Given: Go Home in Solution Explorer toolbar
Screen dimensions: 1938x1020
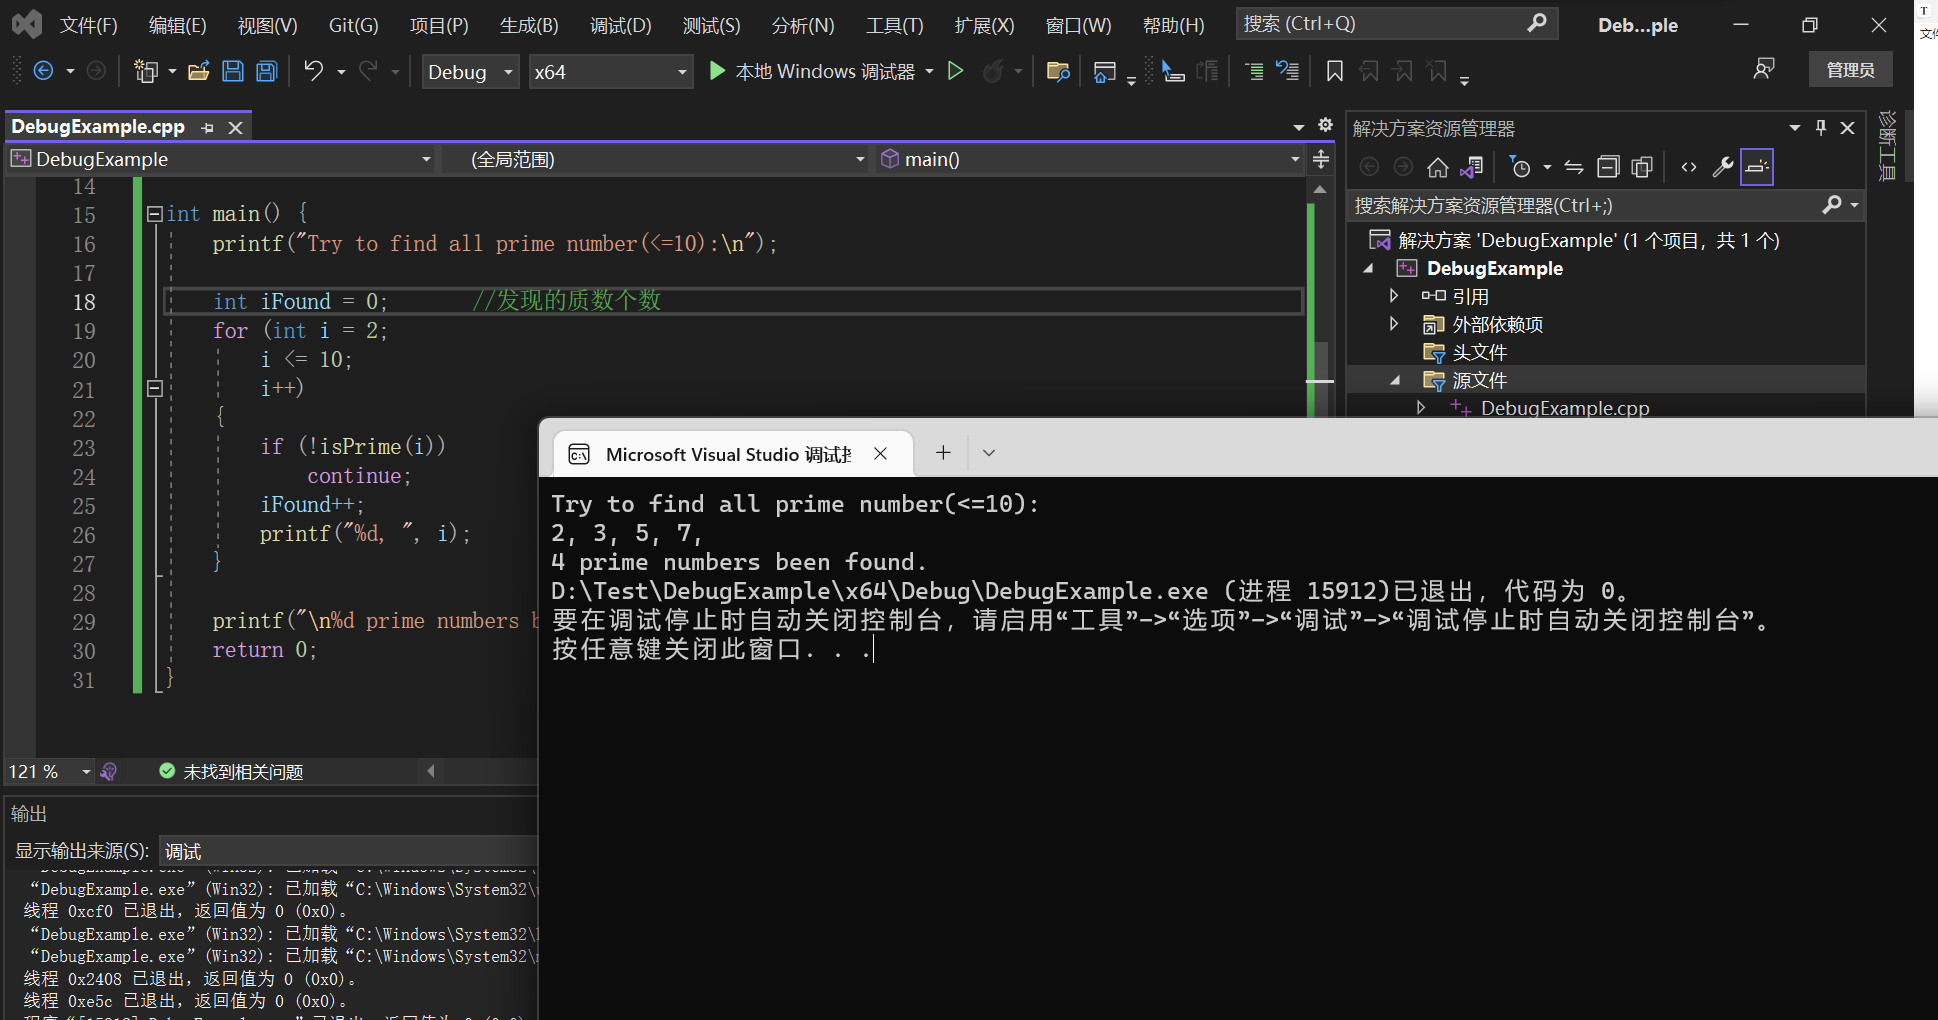Looking at the screenshot, I should 1438,167.
